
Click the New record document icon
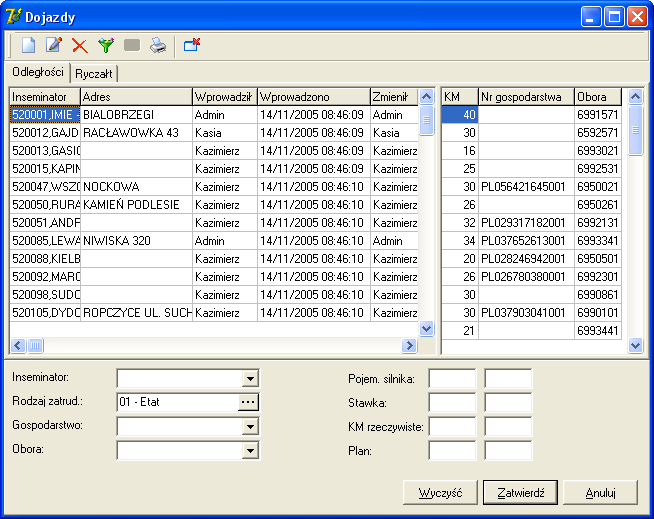click(x=28, y=45)
